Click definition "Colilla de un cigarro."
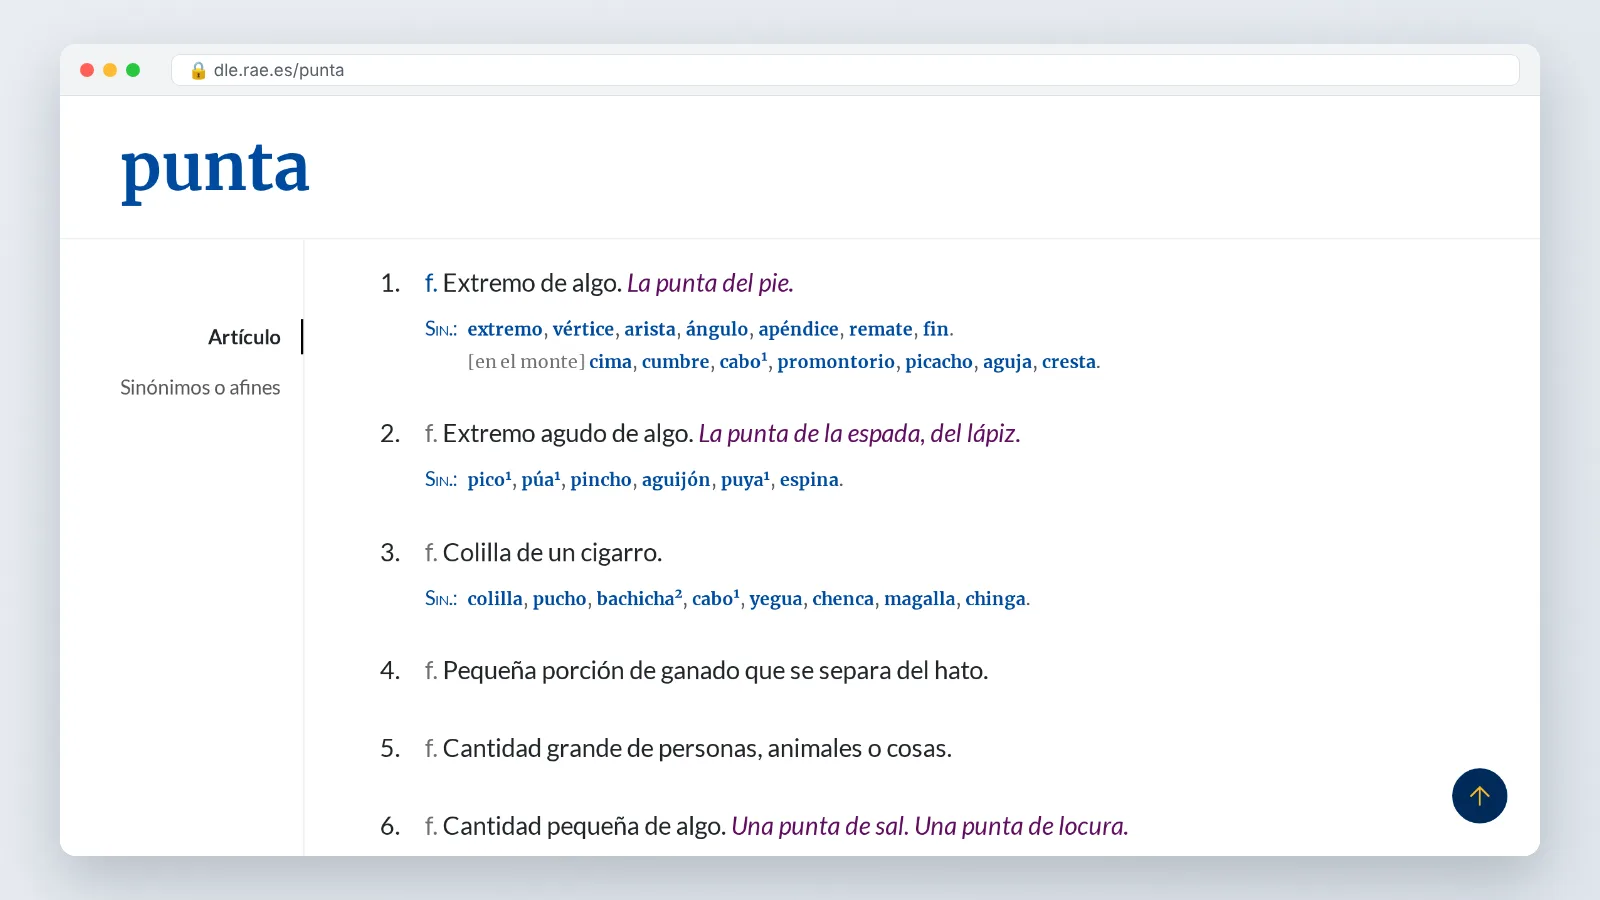This screenshot has height=900, width=1600. click(x=552, y=552)
